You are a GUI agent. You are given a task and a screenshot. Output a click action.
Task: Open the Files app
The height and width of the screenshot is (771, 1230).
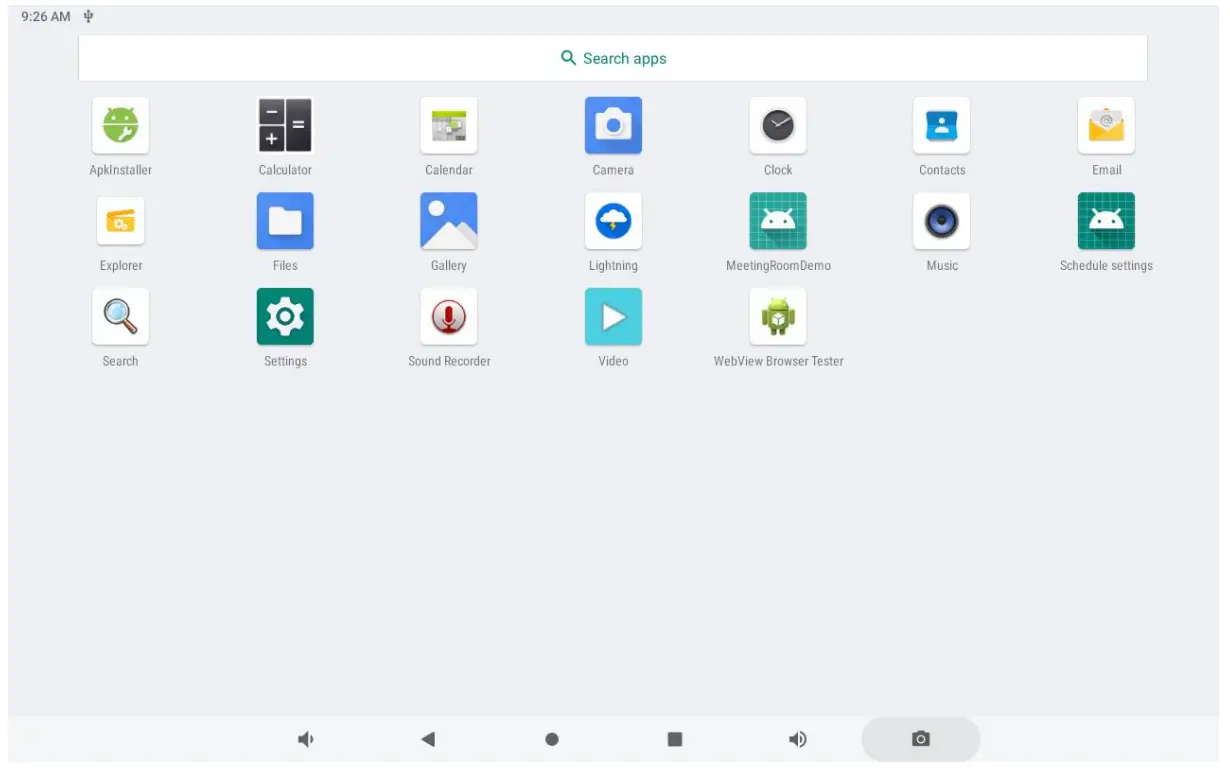tap(285, 221)
